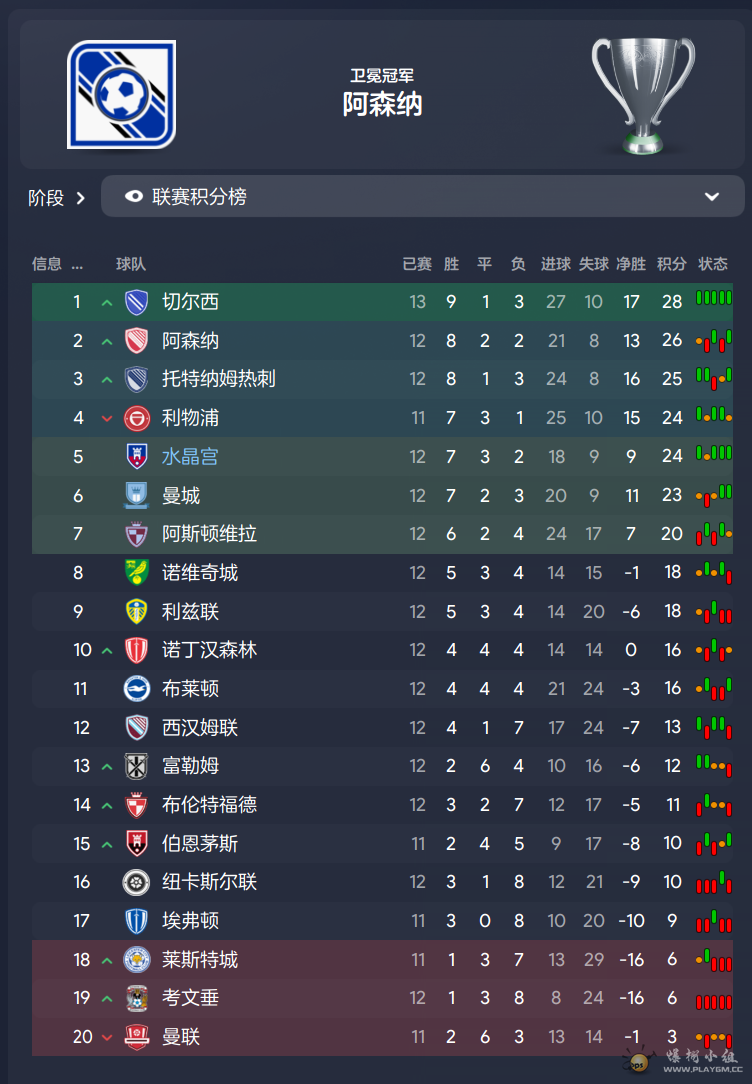This screenshot has width=752, height=1084.
Task: Open the 信息 column ellipsis menu
Action: 77,264
